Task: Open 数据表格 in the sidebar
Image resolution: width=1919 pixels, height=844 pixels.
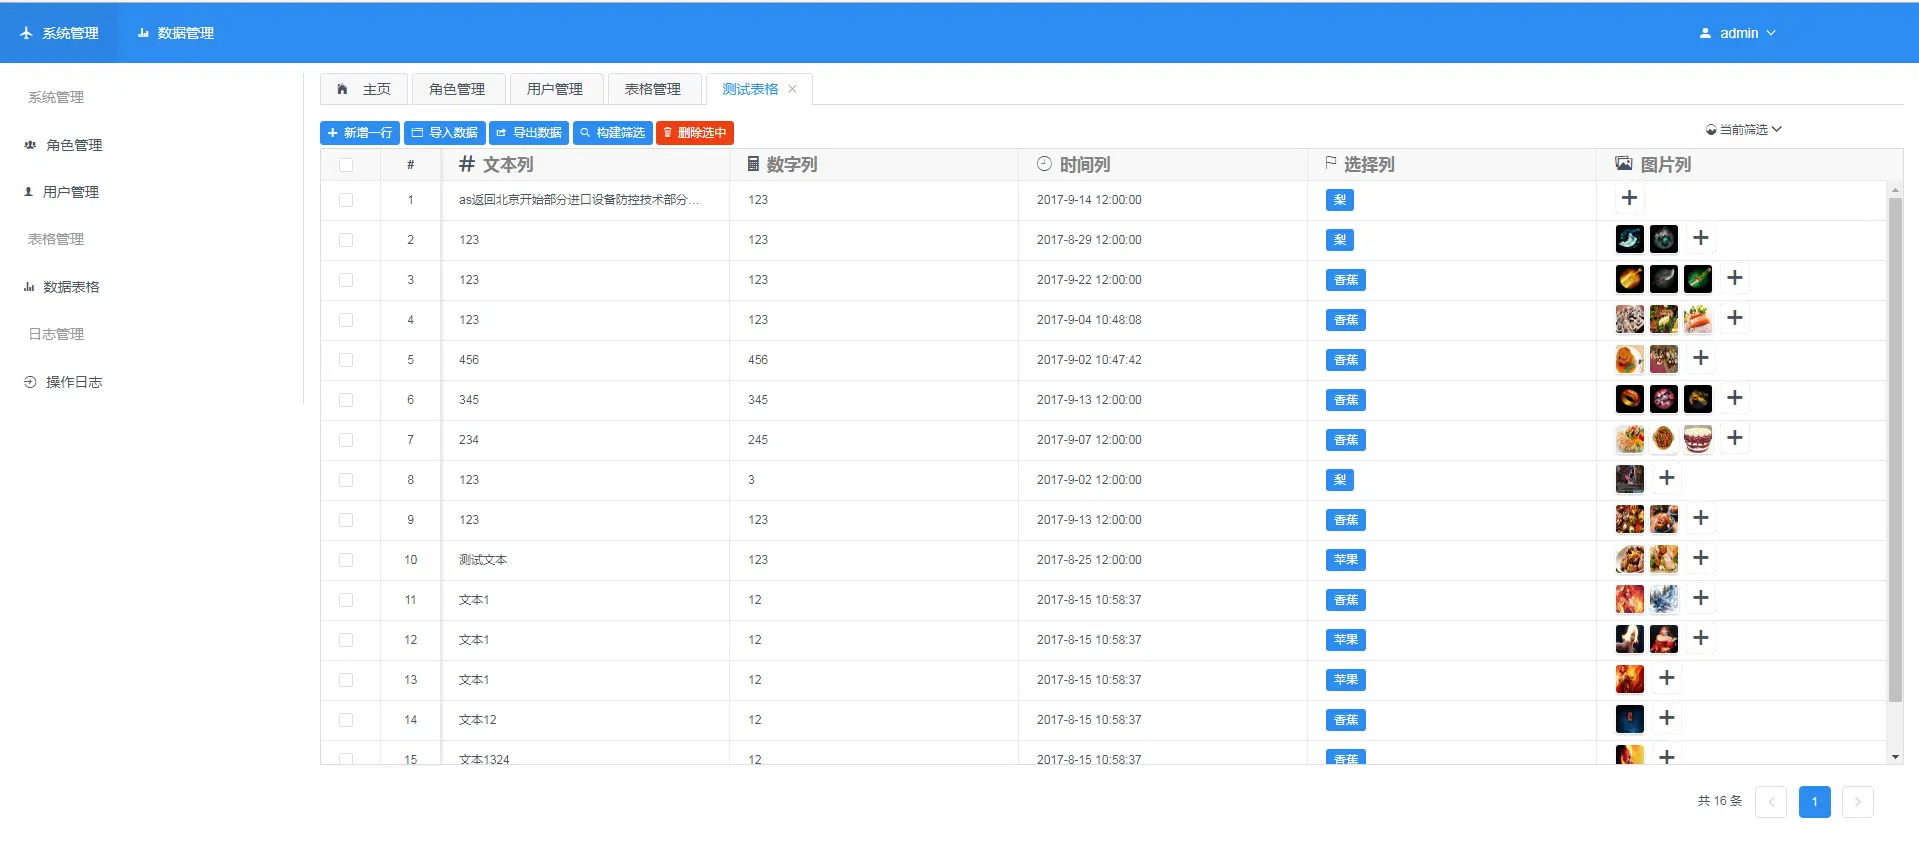Action: coord(62,287)
